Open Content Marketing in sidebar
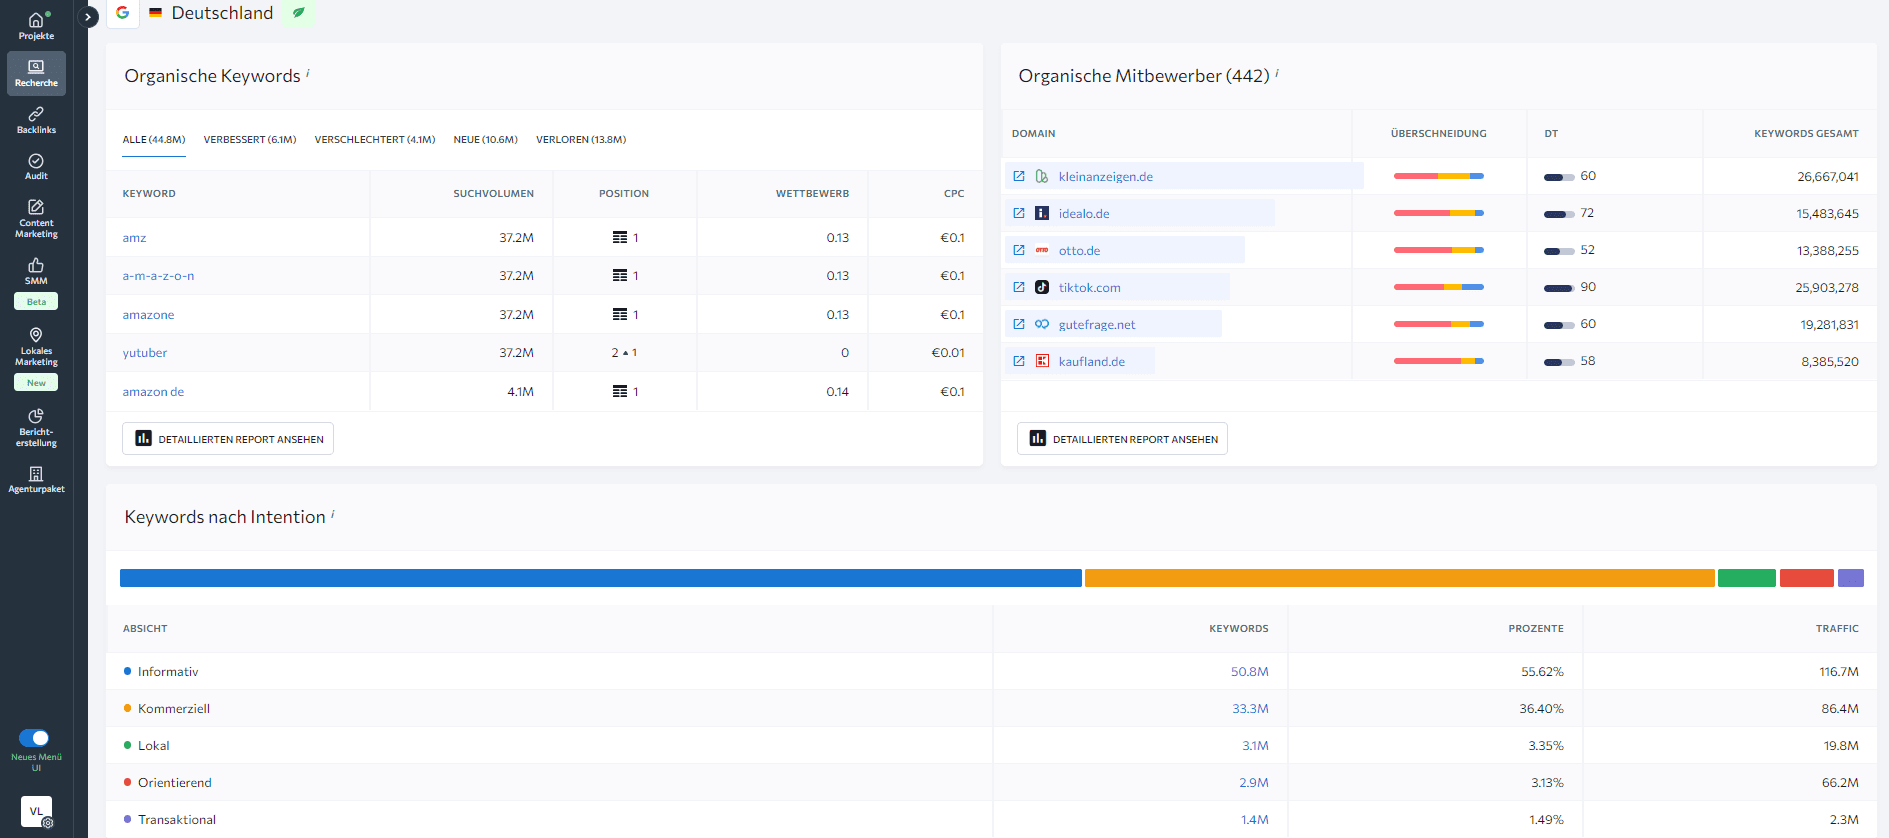Image resolution: width=1889 pixels, height=838 pixels. coord(36,219)
